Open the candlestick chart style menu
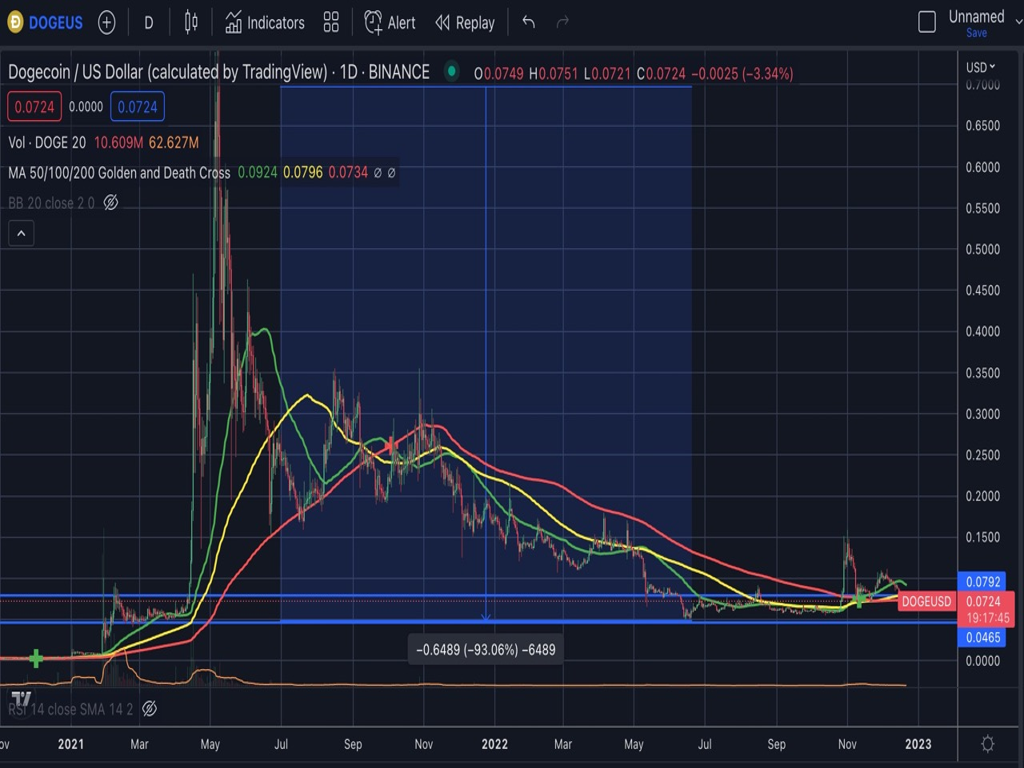Viewport: 1024px width, 768px height. point(192,22)
